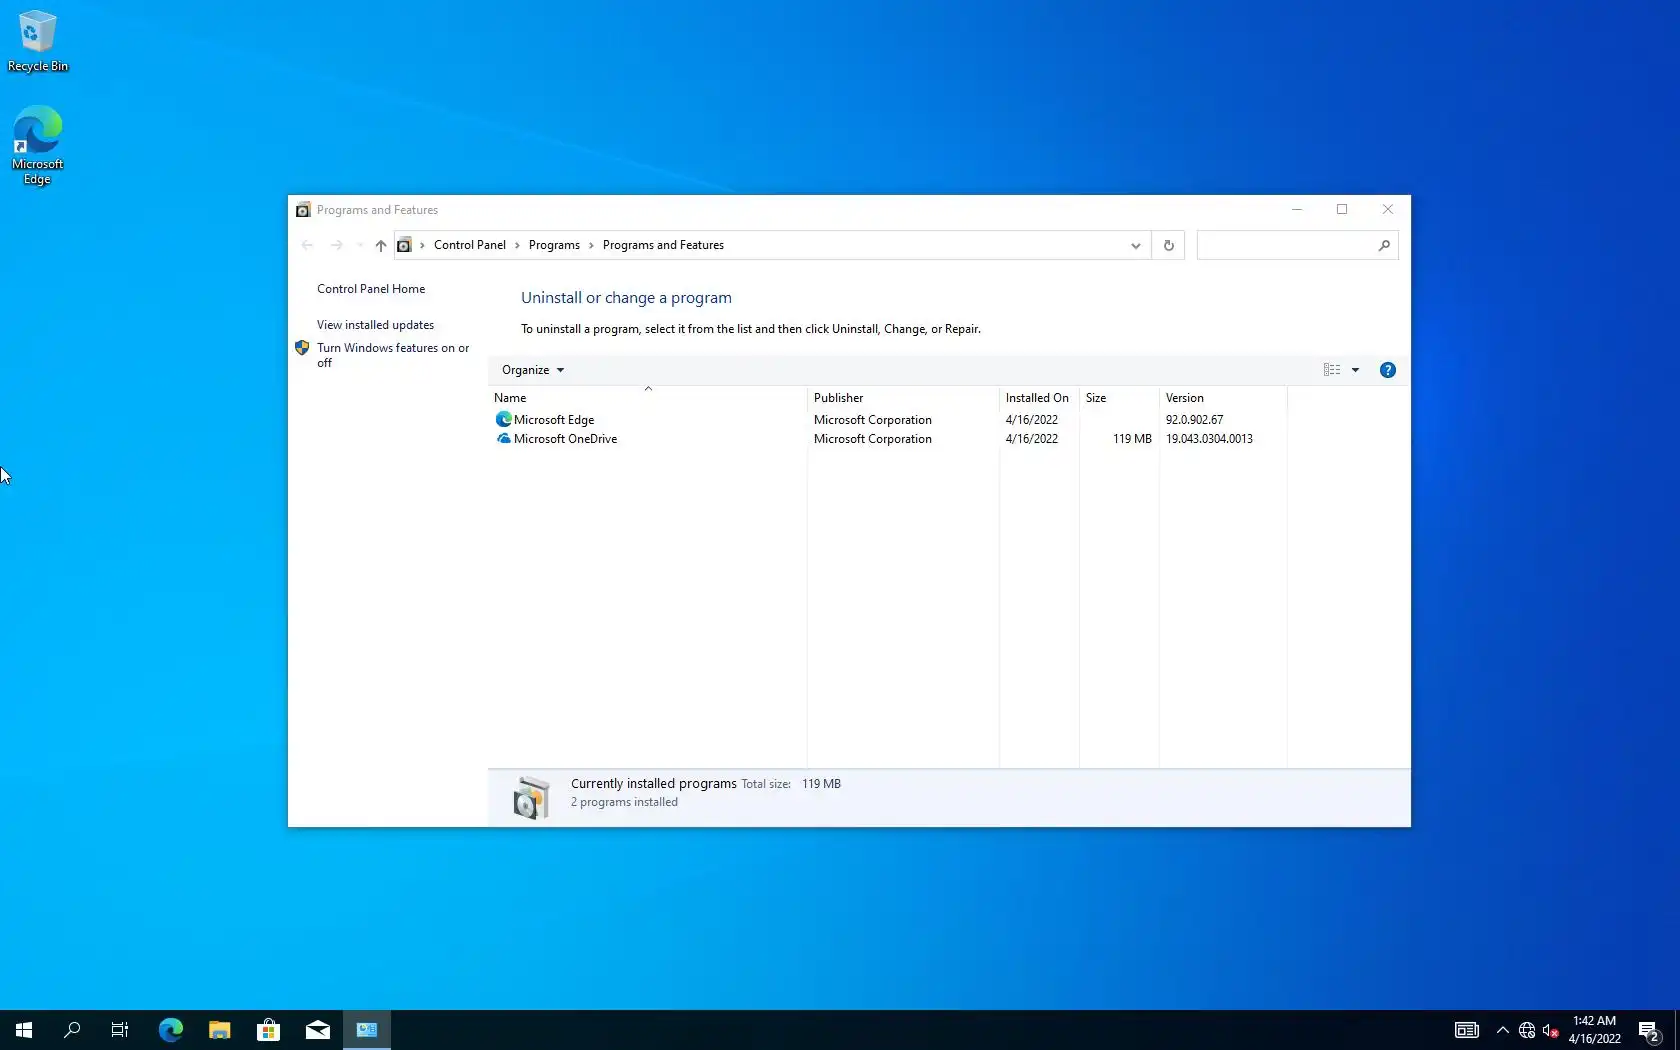
Task: Open Programs and Features help
Action: coord(1387,370)
